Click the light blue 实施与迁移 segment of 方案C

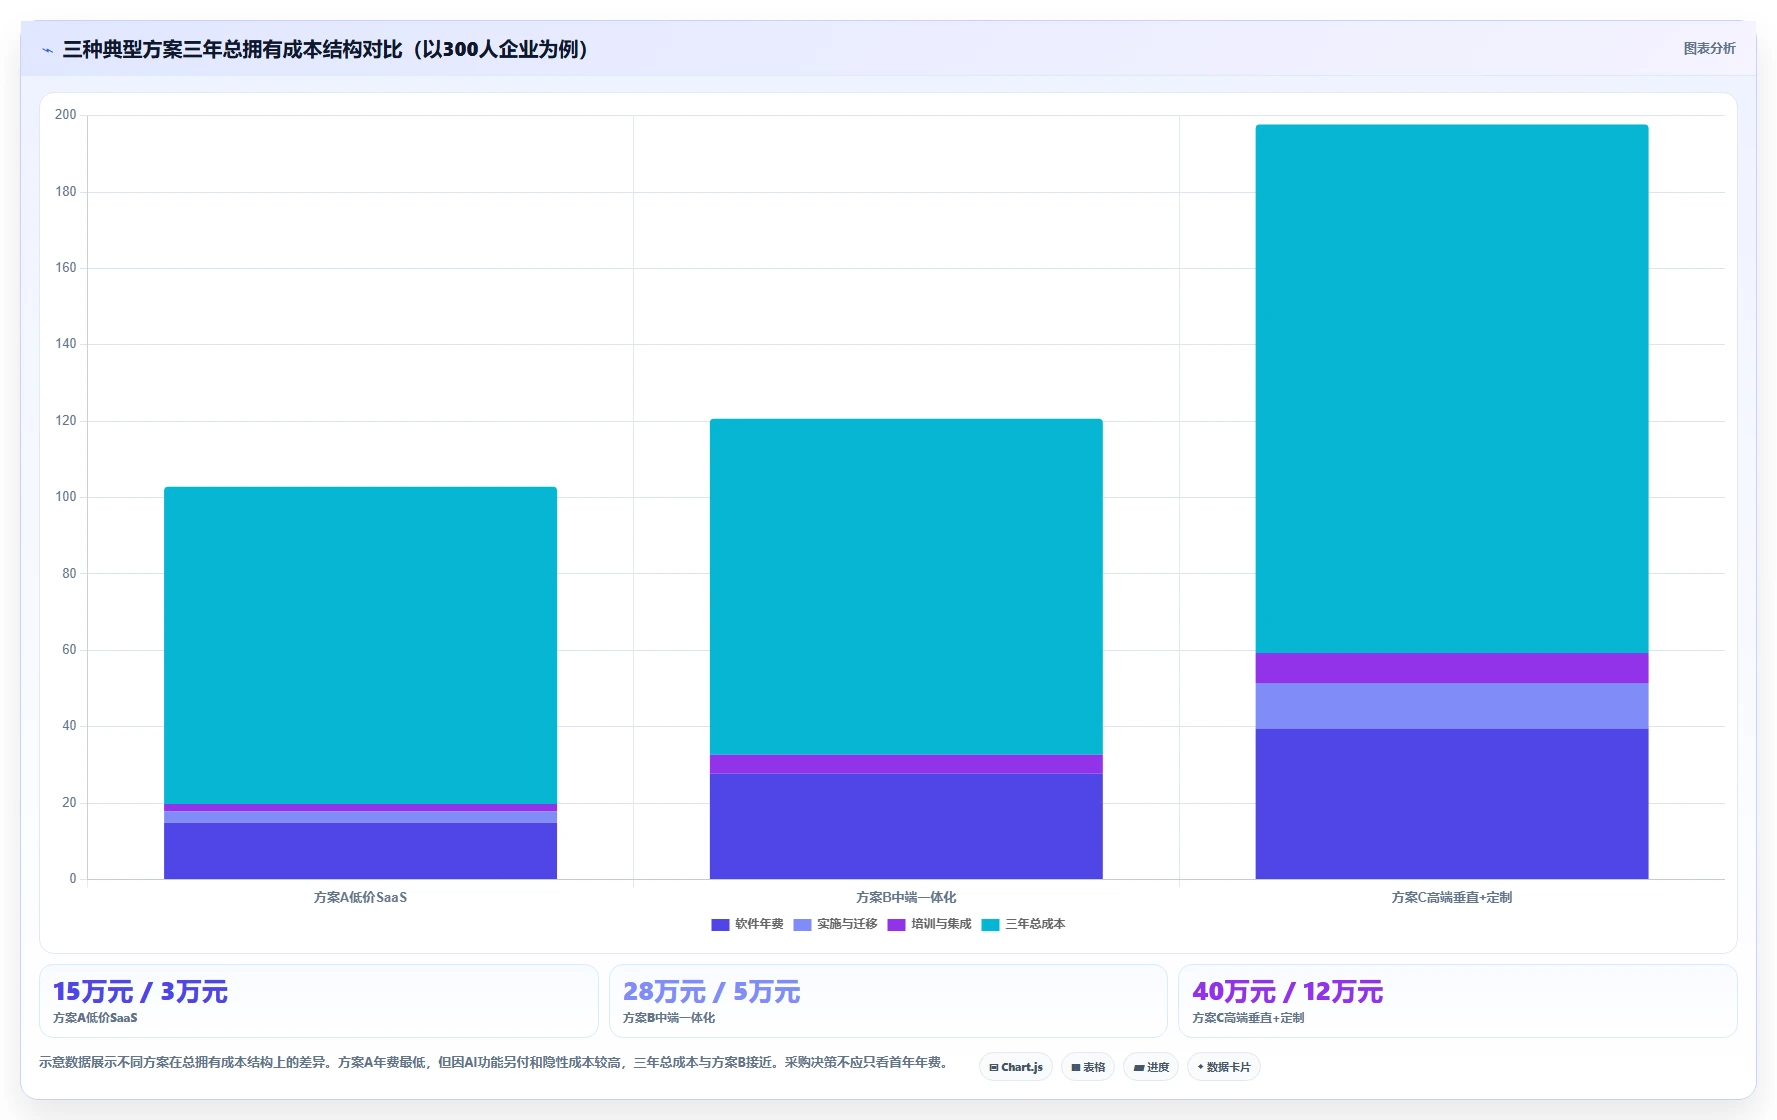(x=1452, y=706)
